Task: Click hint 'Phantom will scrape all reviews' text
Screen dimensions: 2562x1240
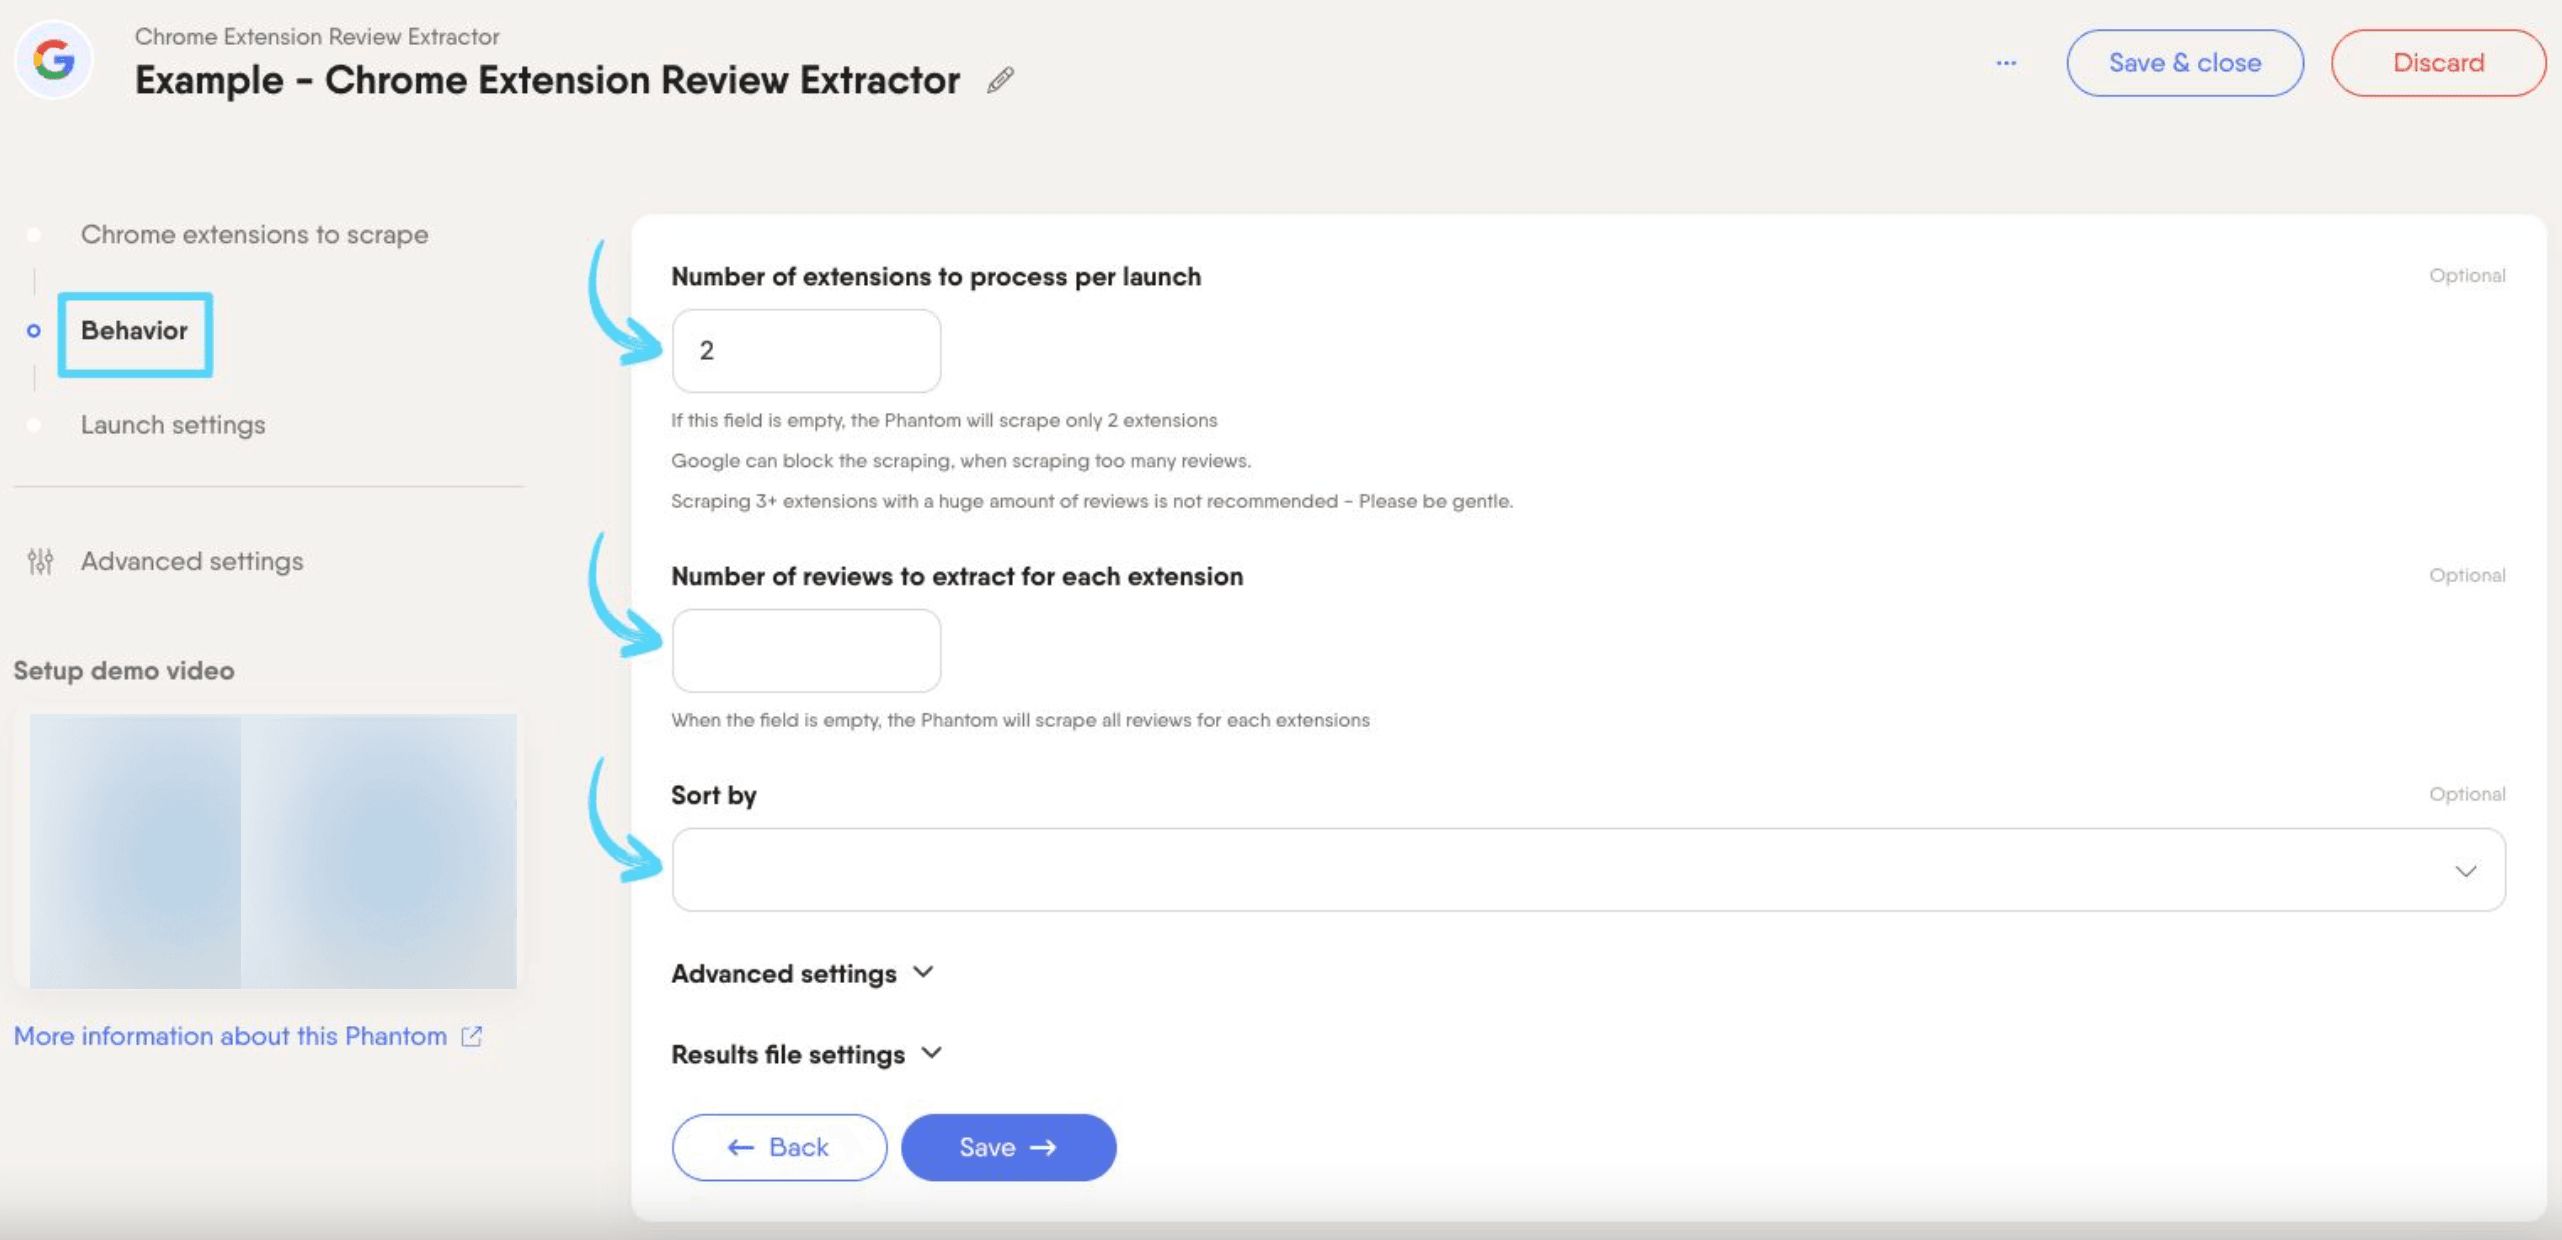Action: tap(1020, 720)
